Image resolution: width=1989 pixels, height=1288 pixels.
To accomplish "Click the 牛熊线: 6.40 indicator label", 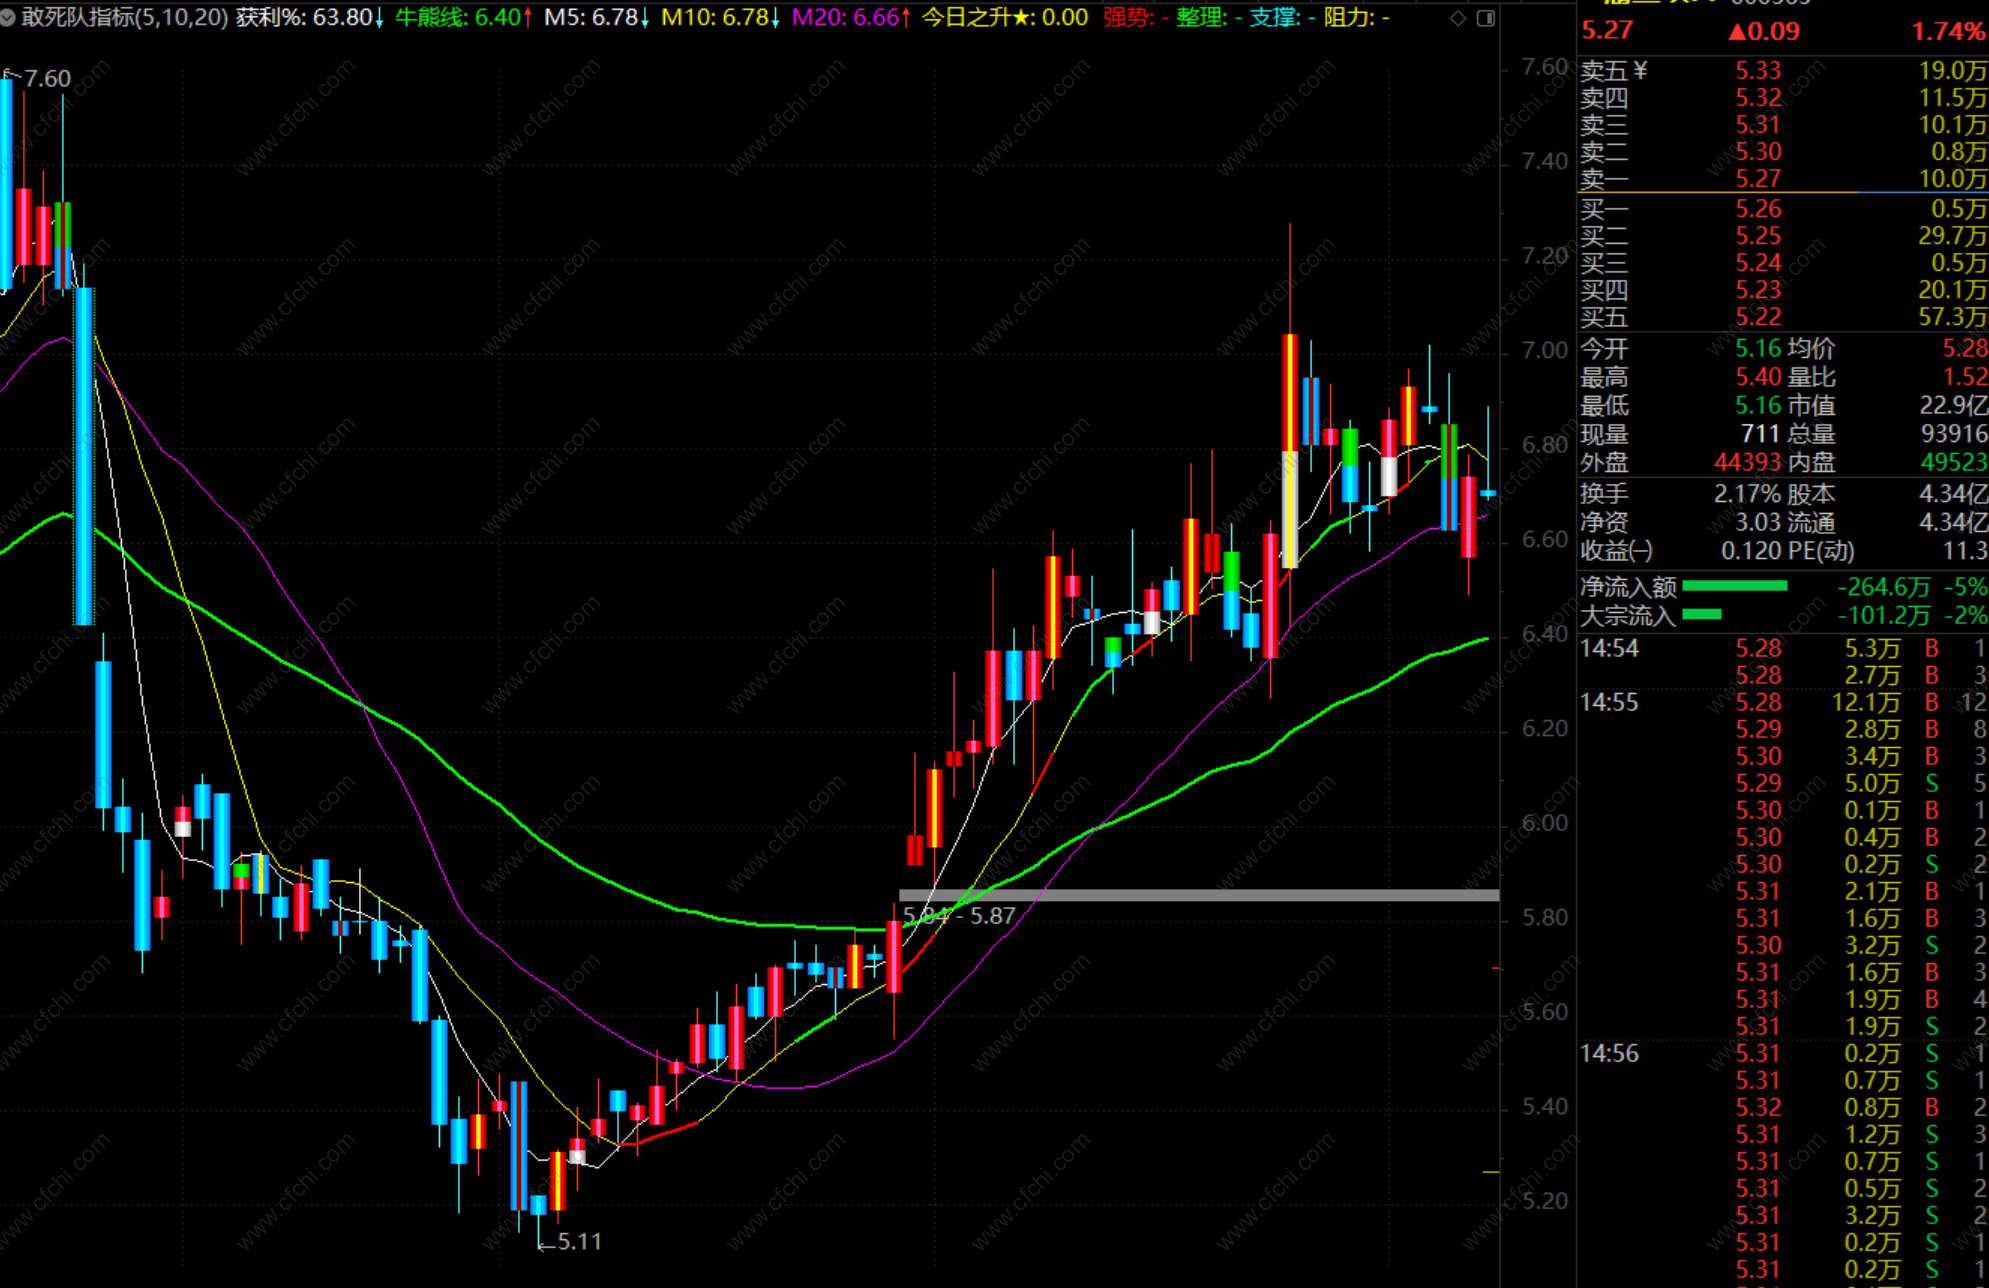I will coord(457,18).
